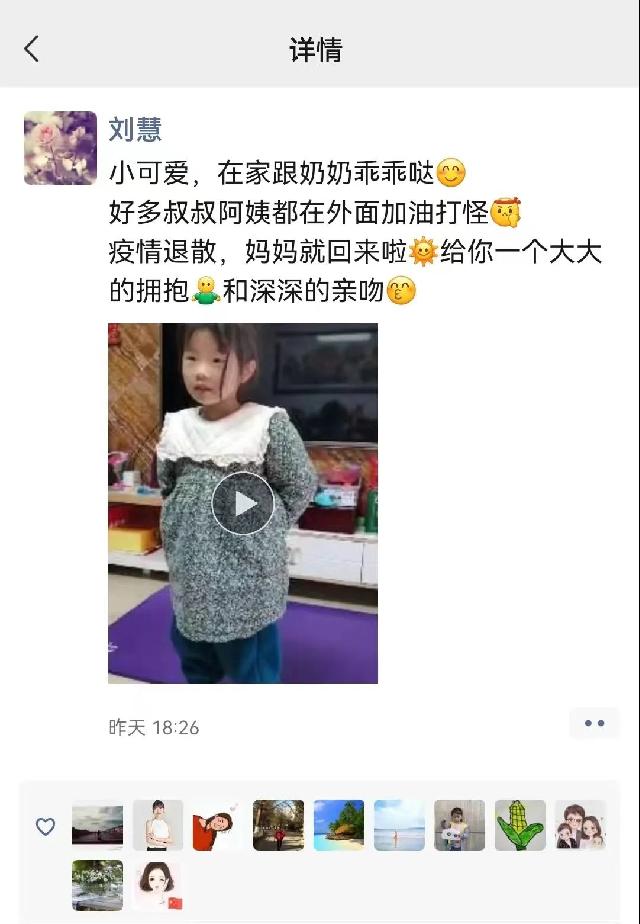Open the waterfall avatar liker's profile
Viewport: 640px width, 924px height.
97,885
